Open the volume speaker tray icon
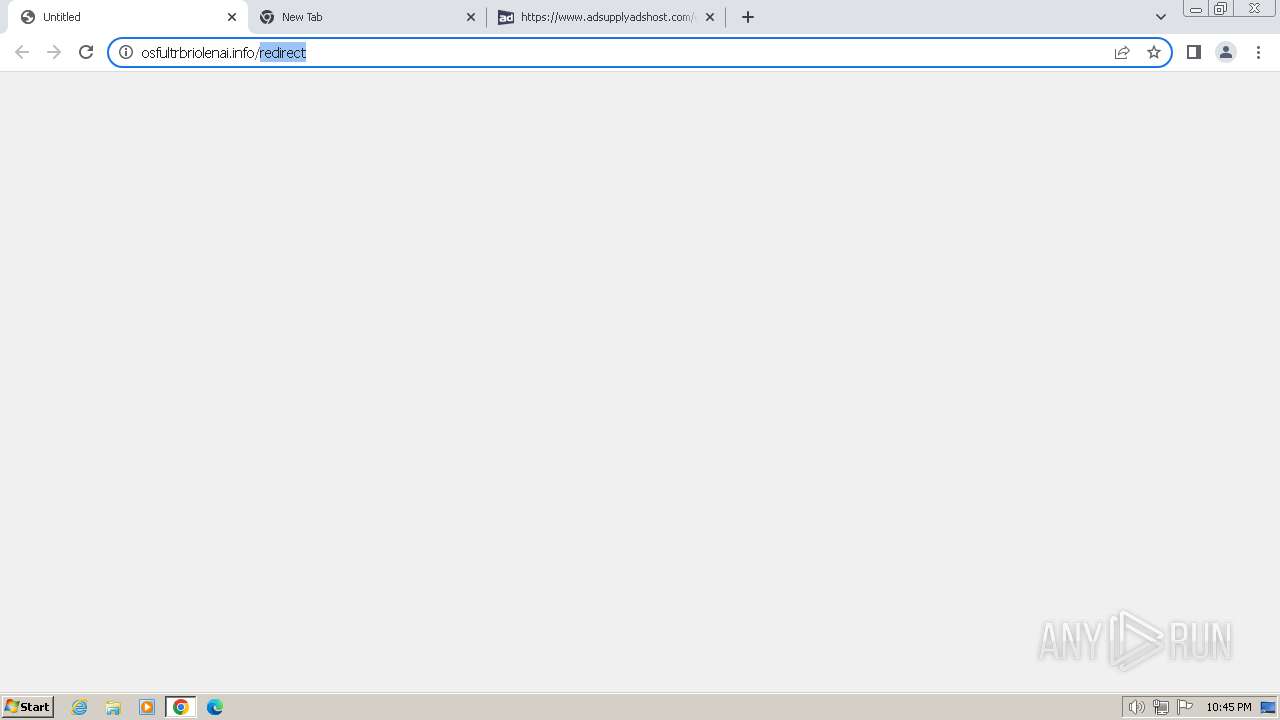This screenshot has height=720, width=1280. click(1136, 707)
